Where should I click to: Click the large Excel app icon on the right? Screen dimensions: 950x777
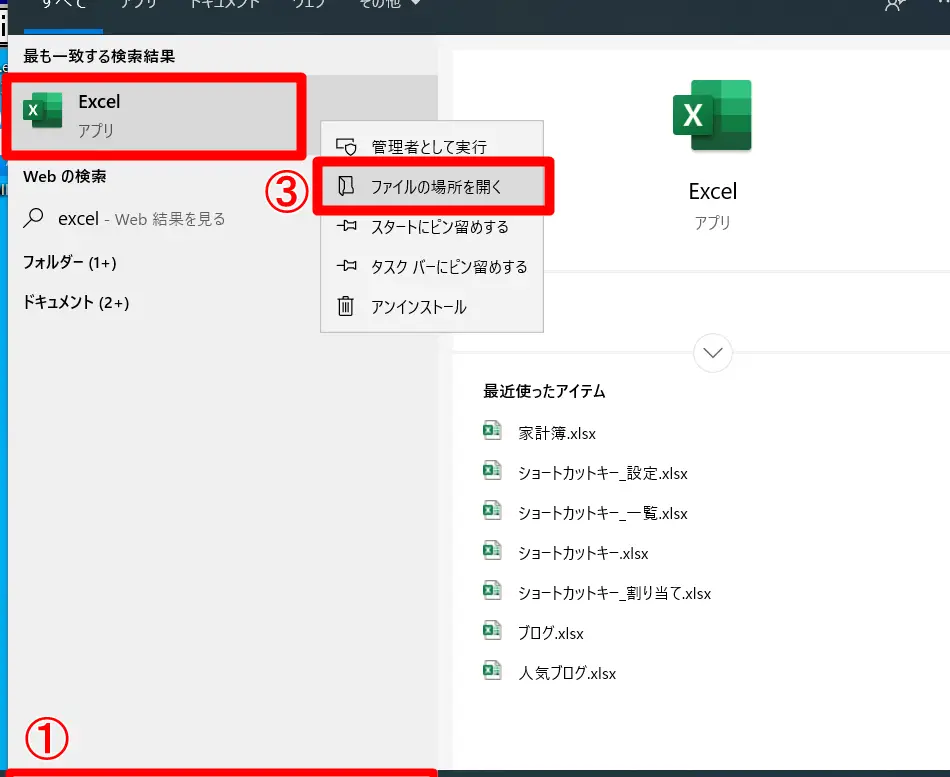(712, 115)
